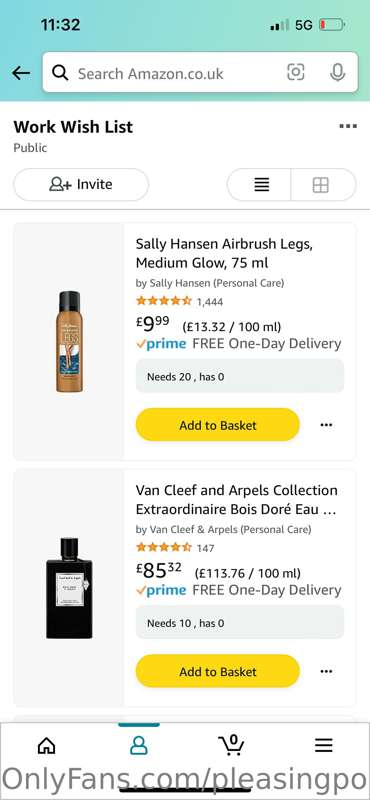Tap the microphone voice search icon
This screenshot has height=800, width=370.
tap(337, 72)
